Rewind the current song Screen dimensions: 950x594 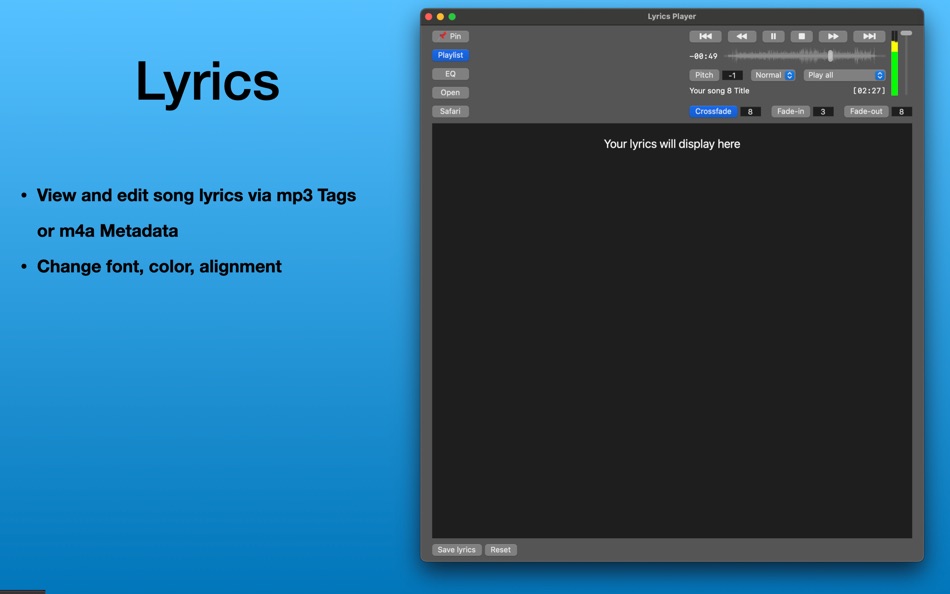pyautogui.click(x=742, y=35)
